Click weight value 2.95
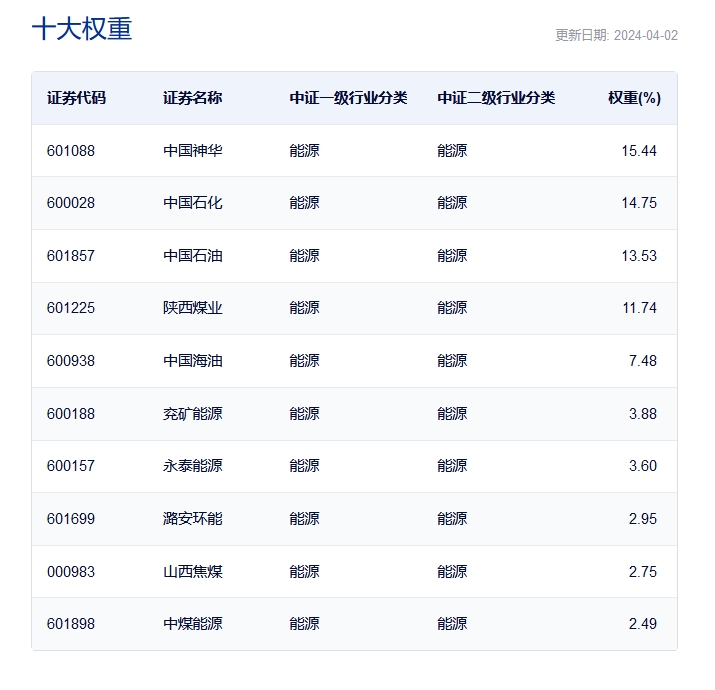The width and height of the screenshot is (715, 690). [643, 519]
